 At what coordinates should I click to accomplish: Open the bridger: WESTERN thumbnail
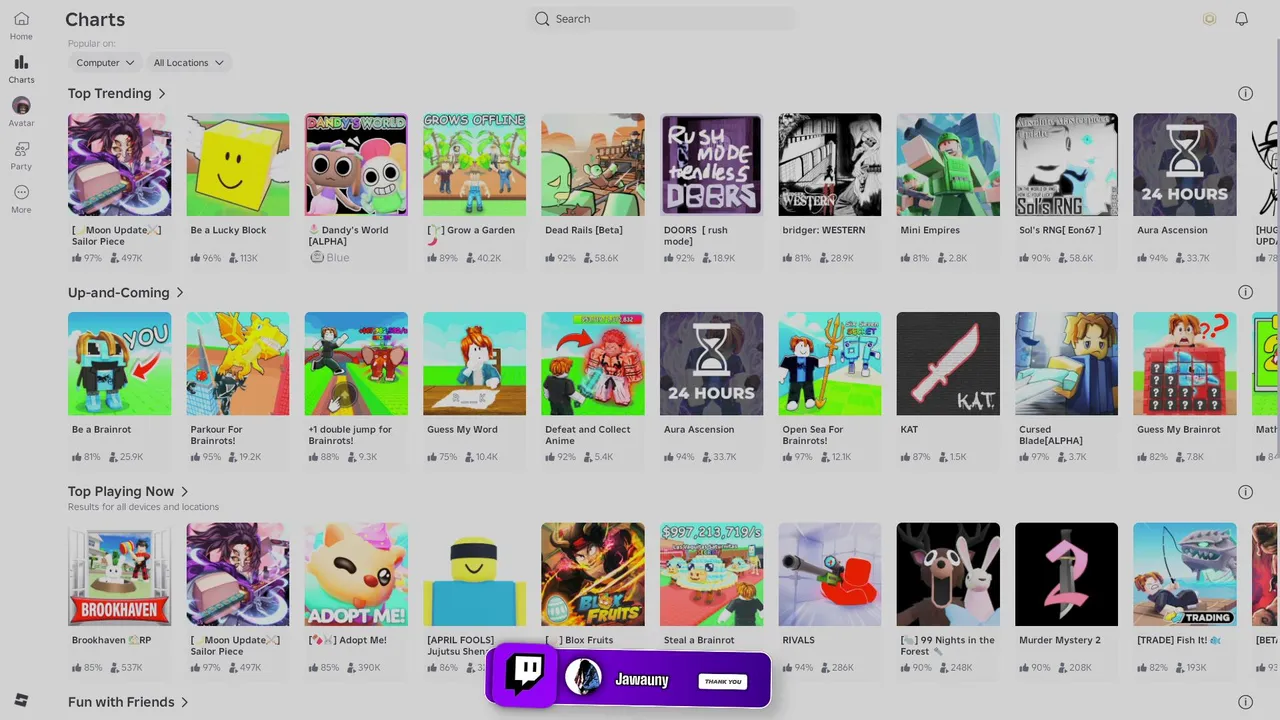(830, 164)
